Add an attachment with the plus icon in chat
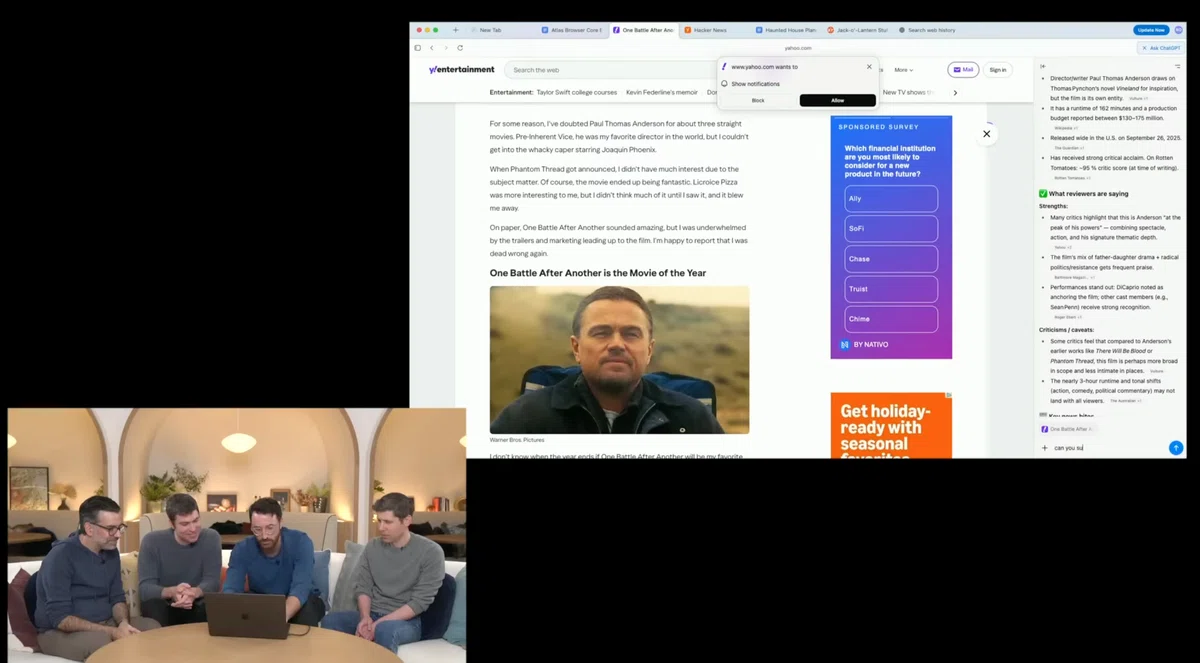1200x663 pixels. point(1045,448)
